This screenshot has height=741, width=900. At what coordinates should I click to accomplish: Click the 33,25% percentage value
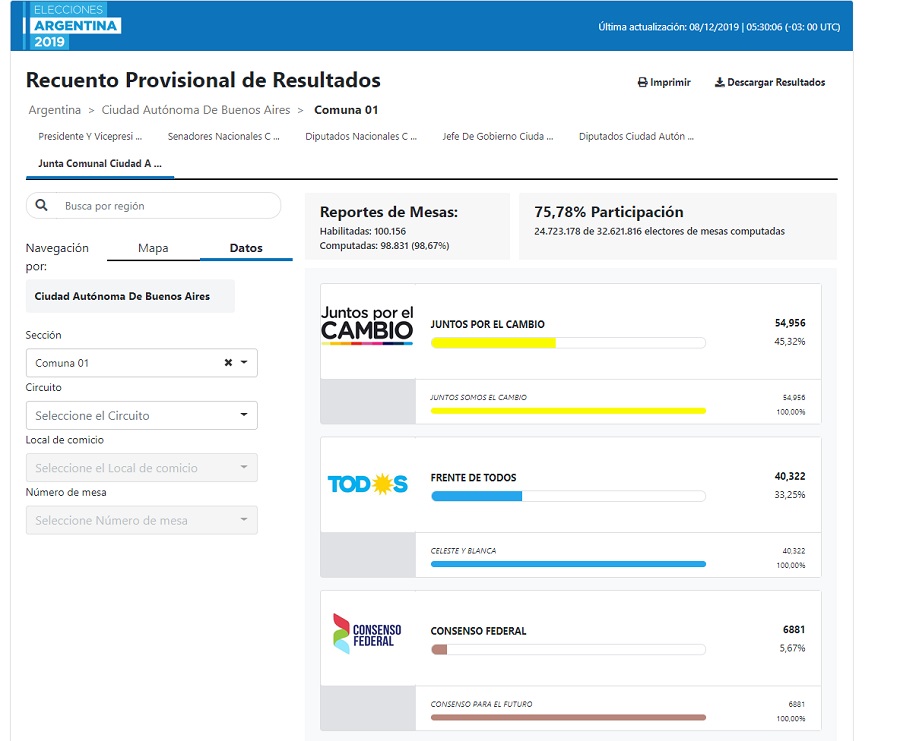click(x=790, y=495)
